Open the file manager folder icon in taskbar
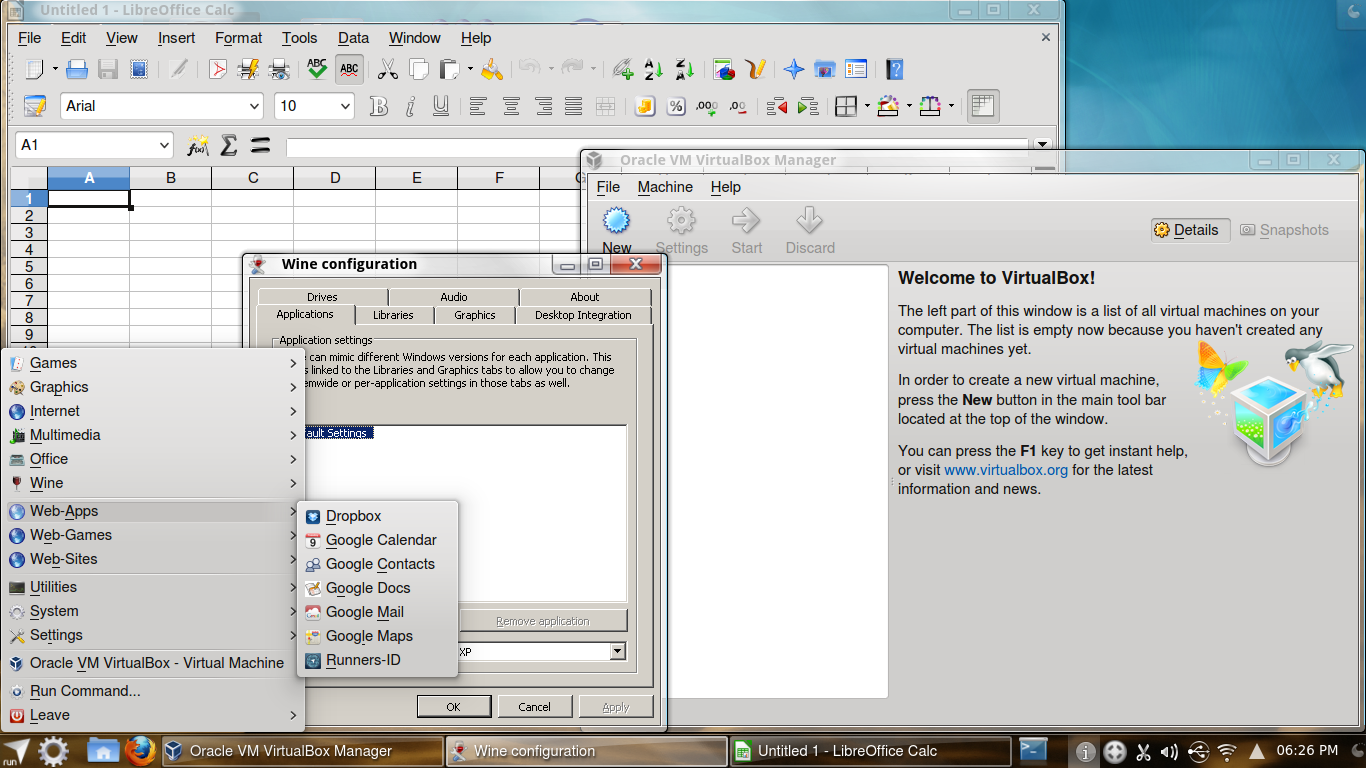Viewport: 1366px width, 768px height. click(x=103, y=750)
